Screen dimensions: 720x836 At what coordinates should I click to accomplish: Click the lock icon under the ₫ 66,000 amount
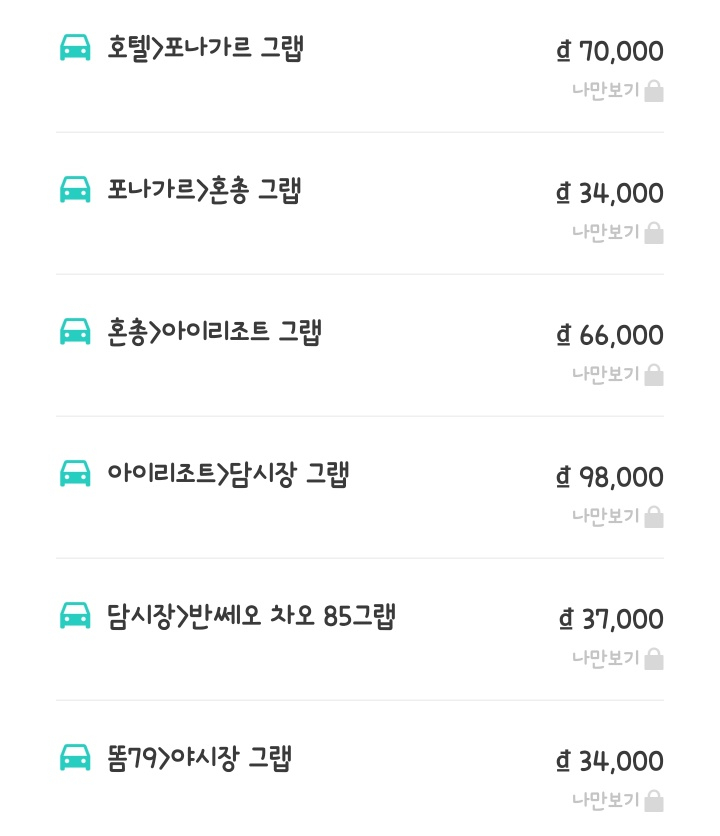654,376
